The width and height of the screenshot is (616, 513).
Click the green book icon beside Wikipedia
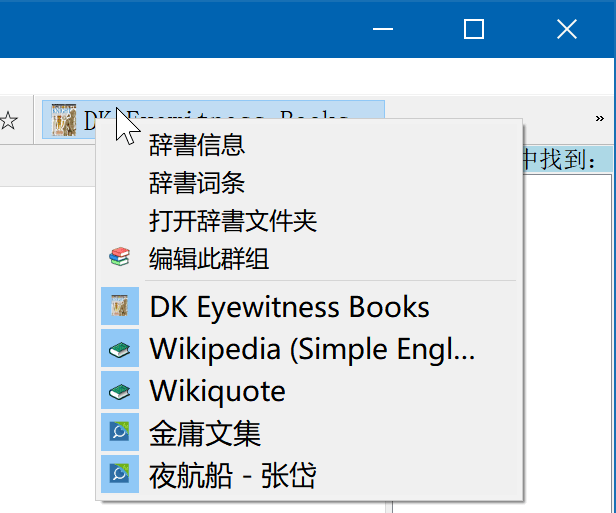pos(120,348)
